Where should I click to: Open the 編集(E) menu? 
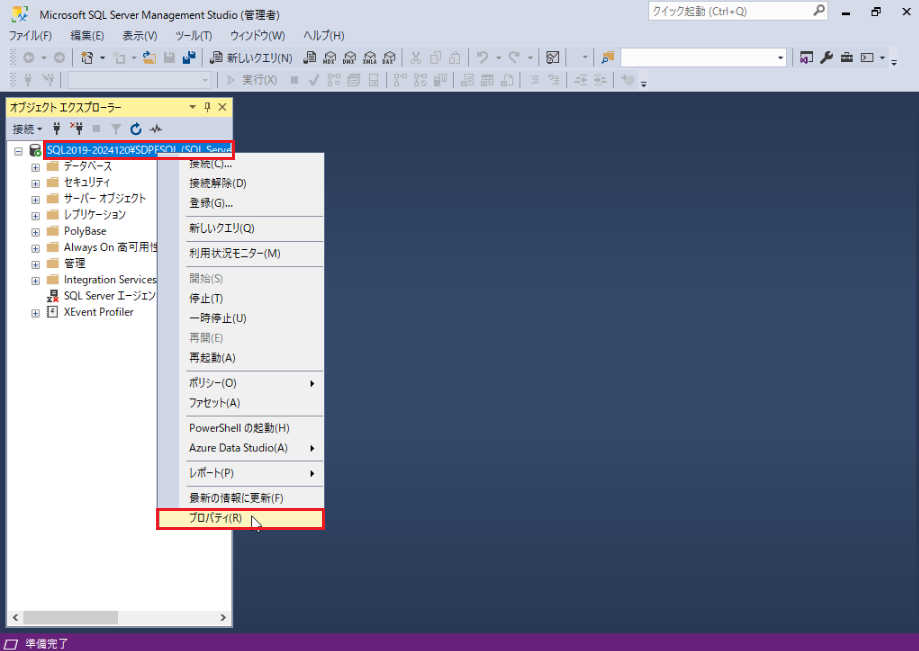tap(87, 36)
